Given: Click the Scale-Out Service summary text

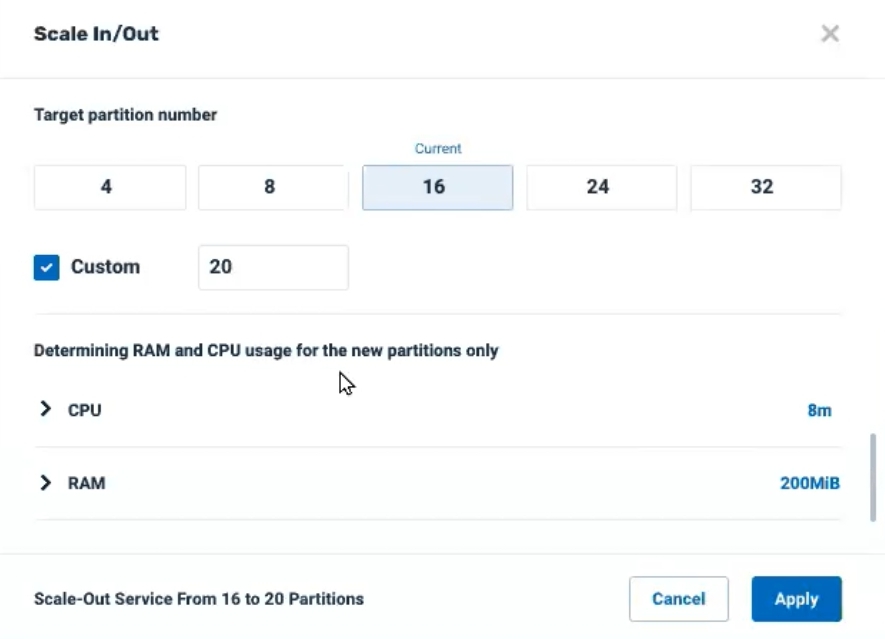Looking at the screenshot, I should tap(199, 599).
